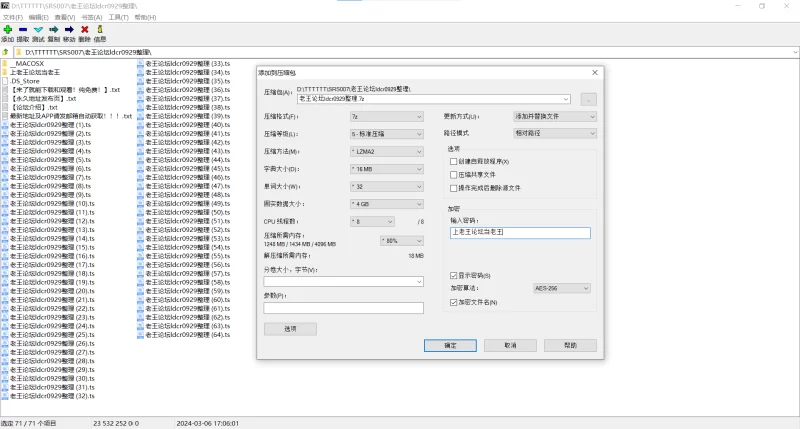The width and height of the screenshot is (800, 429).
Task: Open the 压缩等级 5-标准压缩 dropdown
Action: pyautogui.click(x=387, y=134)
